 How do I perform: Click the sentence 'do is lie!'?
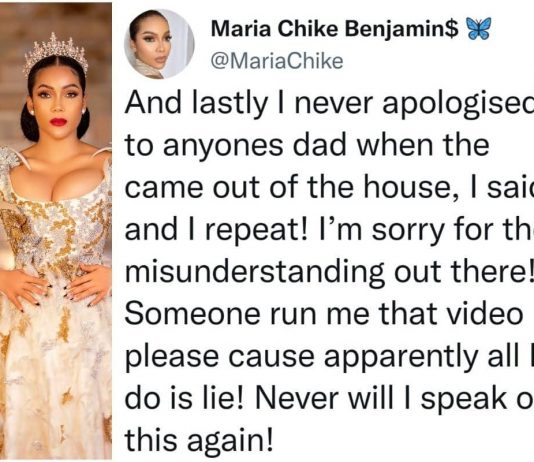tap(185, 398)
